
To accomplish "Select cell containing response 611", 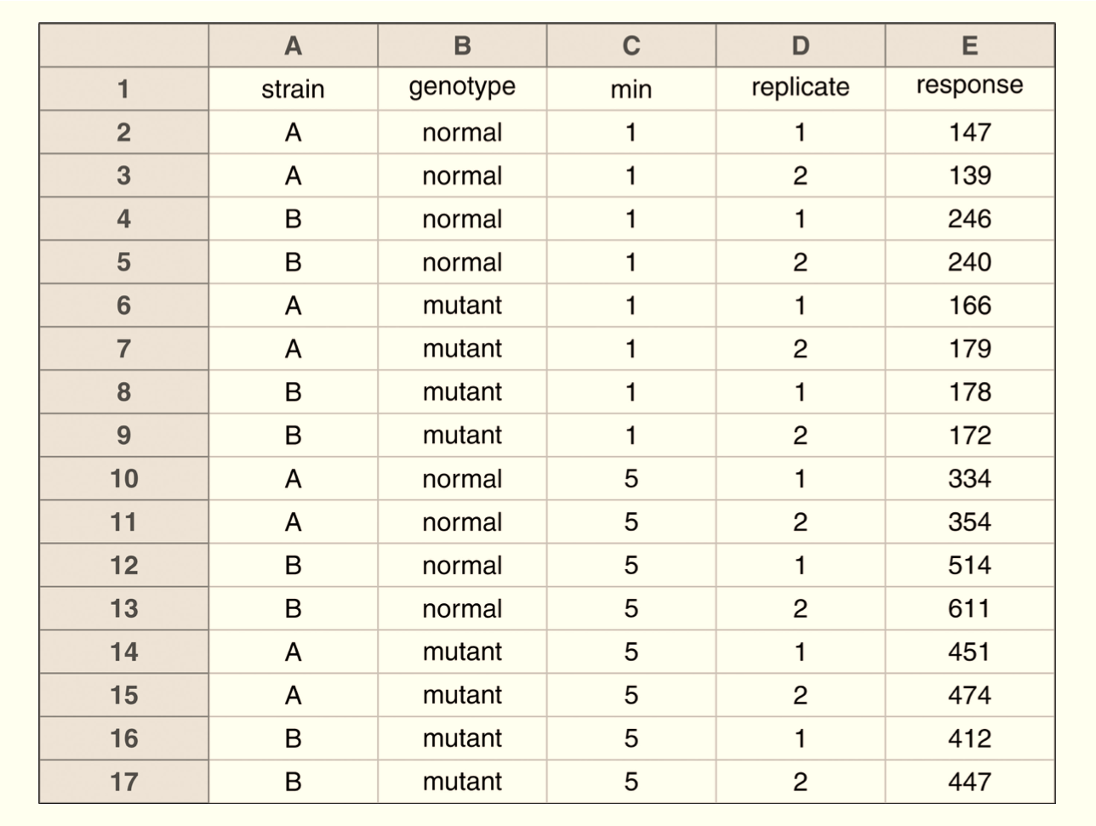I will pos(969,609).
